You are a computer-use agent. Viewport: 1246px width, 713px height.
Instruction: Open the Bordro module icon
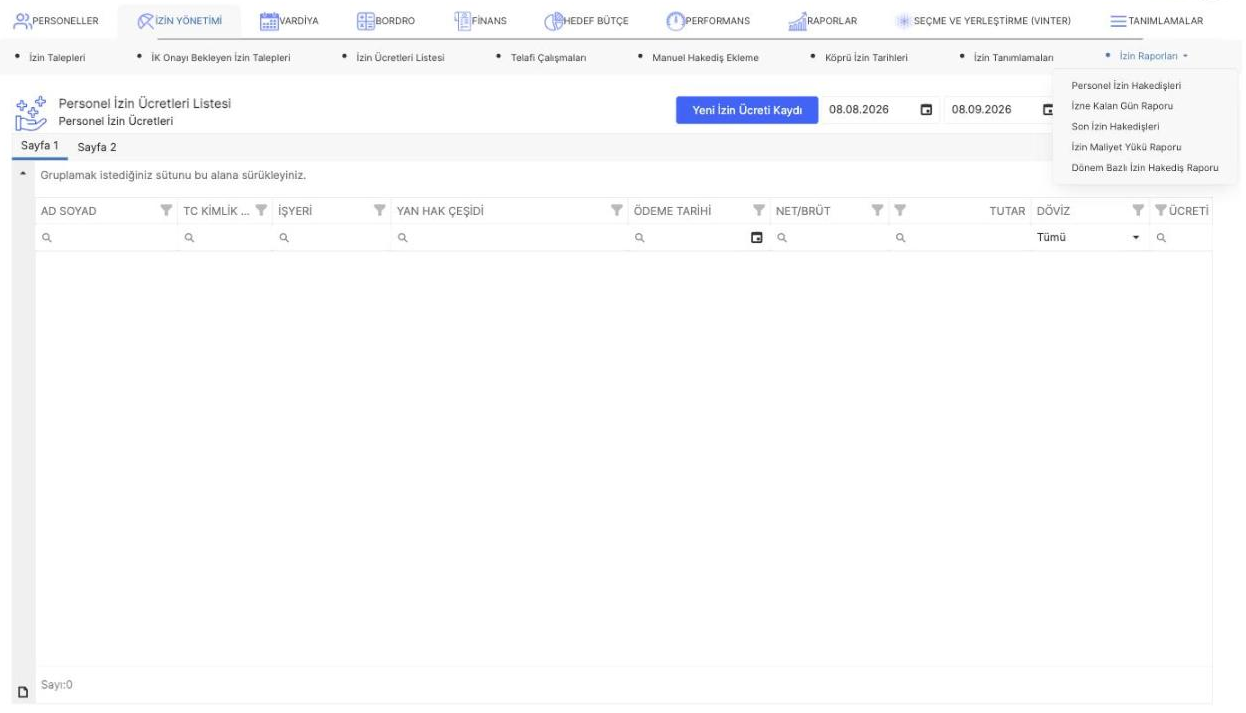364,21
